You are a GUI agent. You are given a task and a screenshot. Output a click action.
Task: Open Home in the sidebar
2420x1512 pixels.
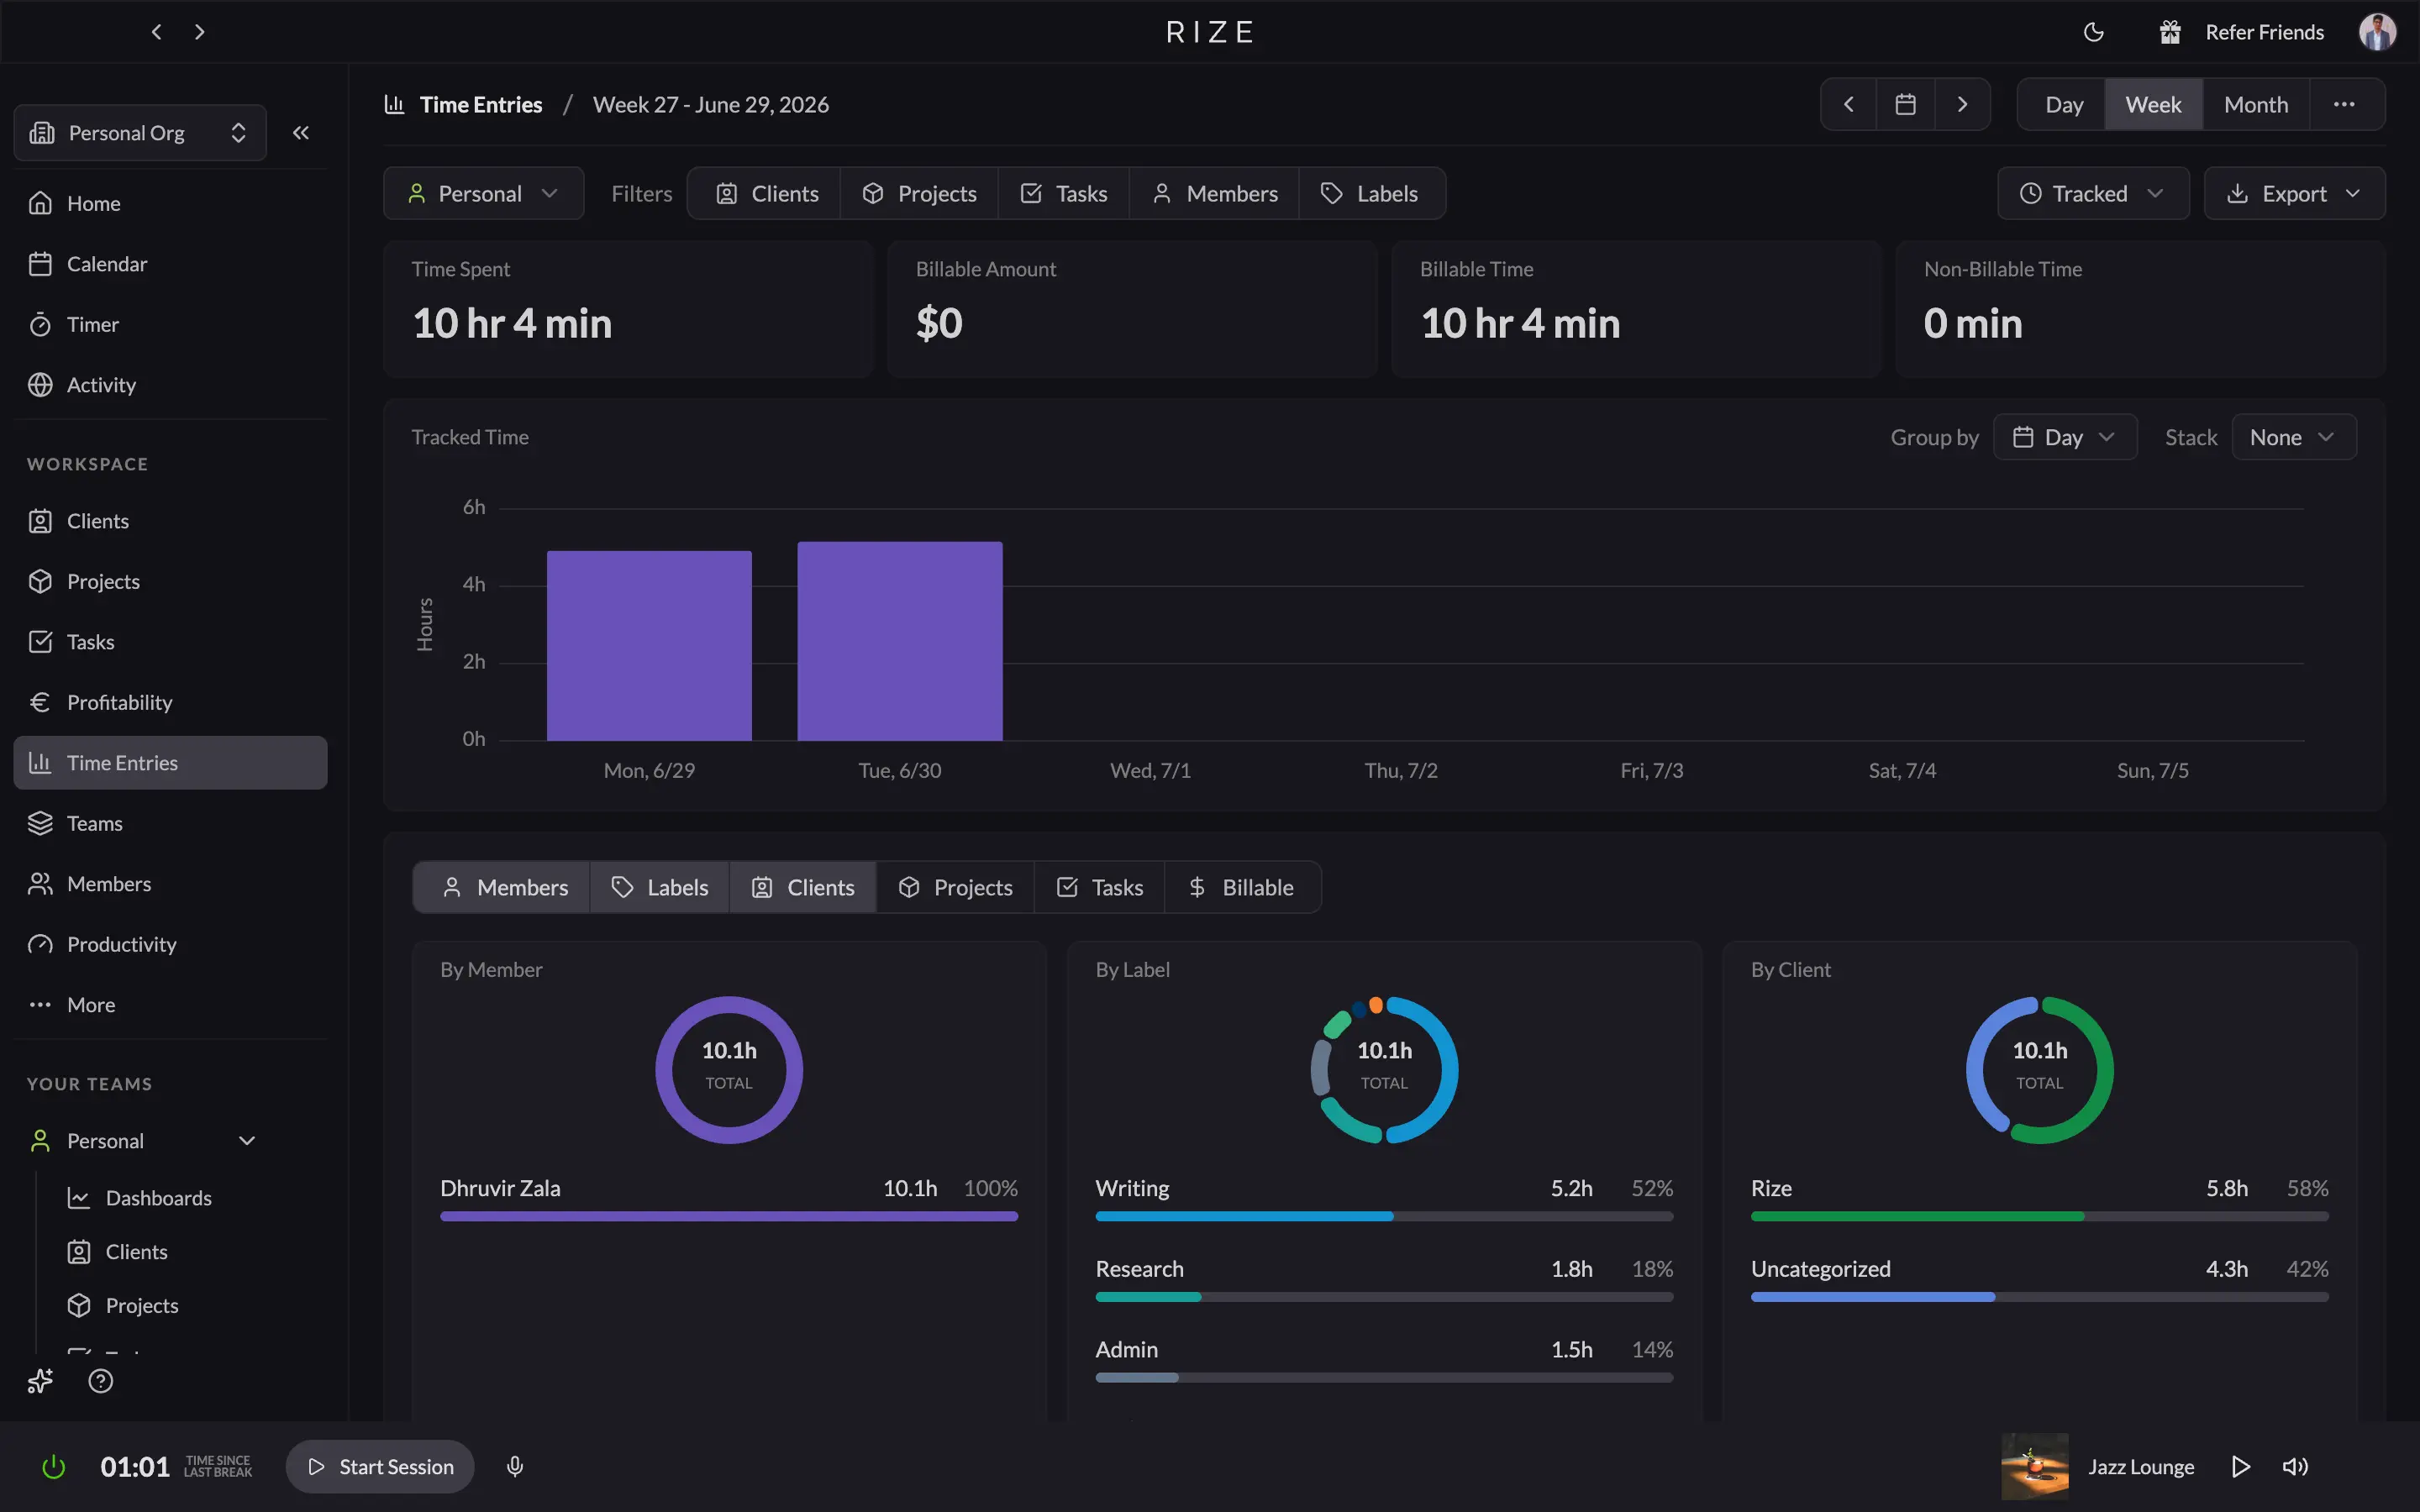point(170,203)
